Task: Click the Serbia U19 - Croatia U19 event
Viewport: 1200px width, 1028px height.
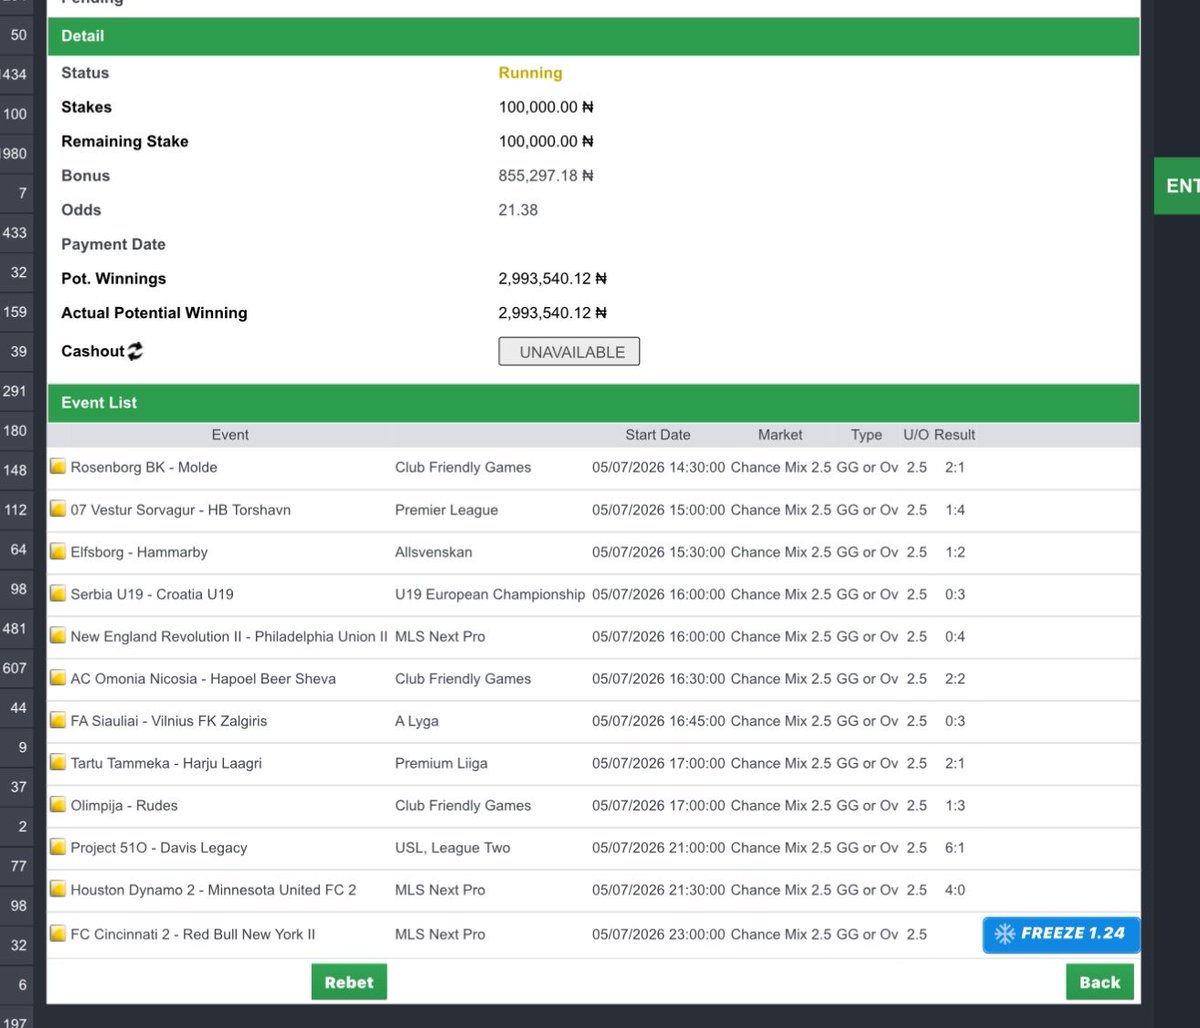Action: point(152,594)
